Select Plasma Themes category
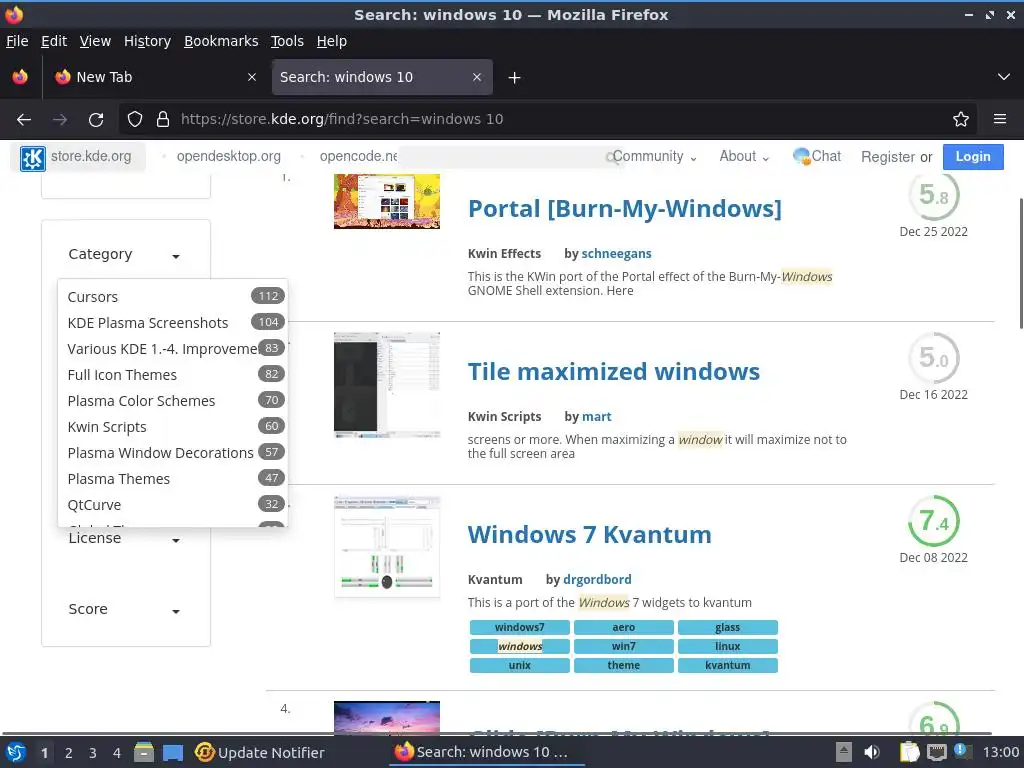The height and width of the screenshot is (768, 1024). pos(172,479)
